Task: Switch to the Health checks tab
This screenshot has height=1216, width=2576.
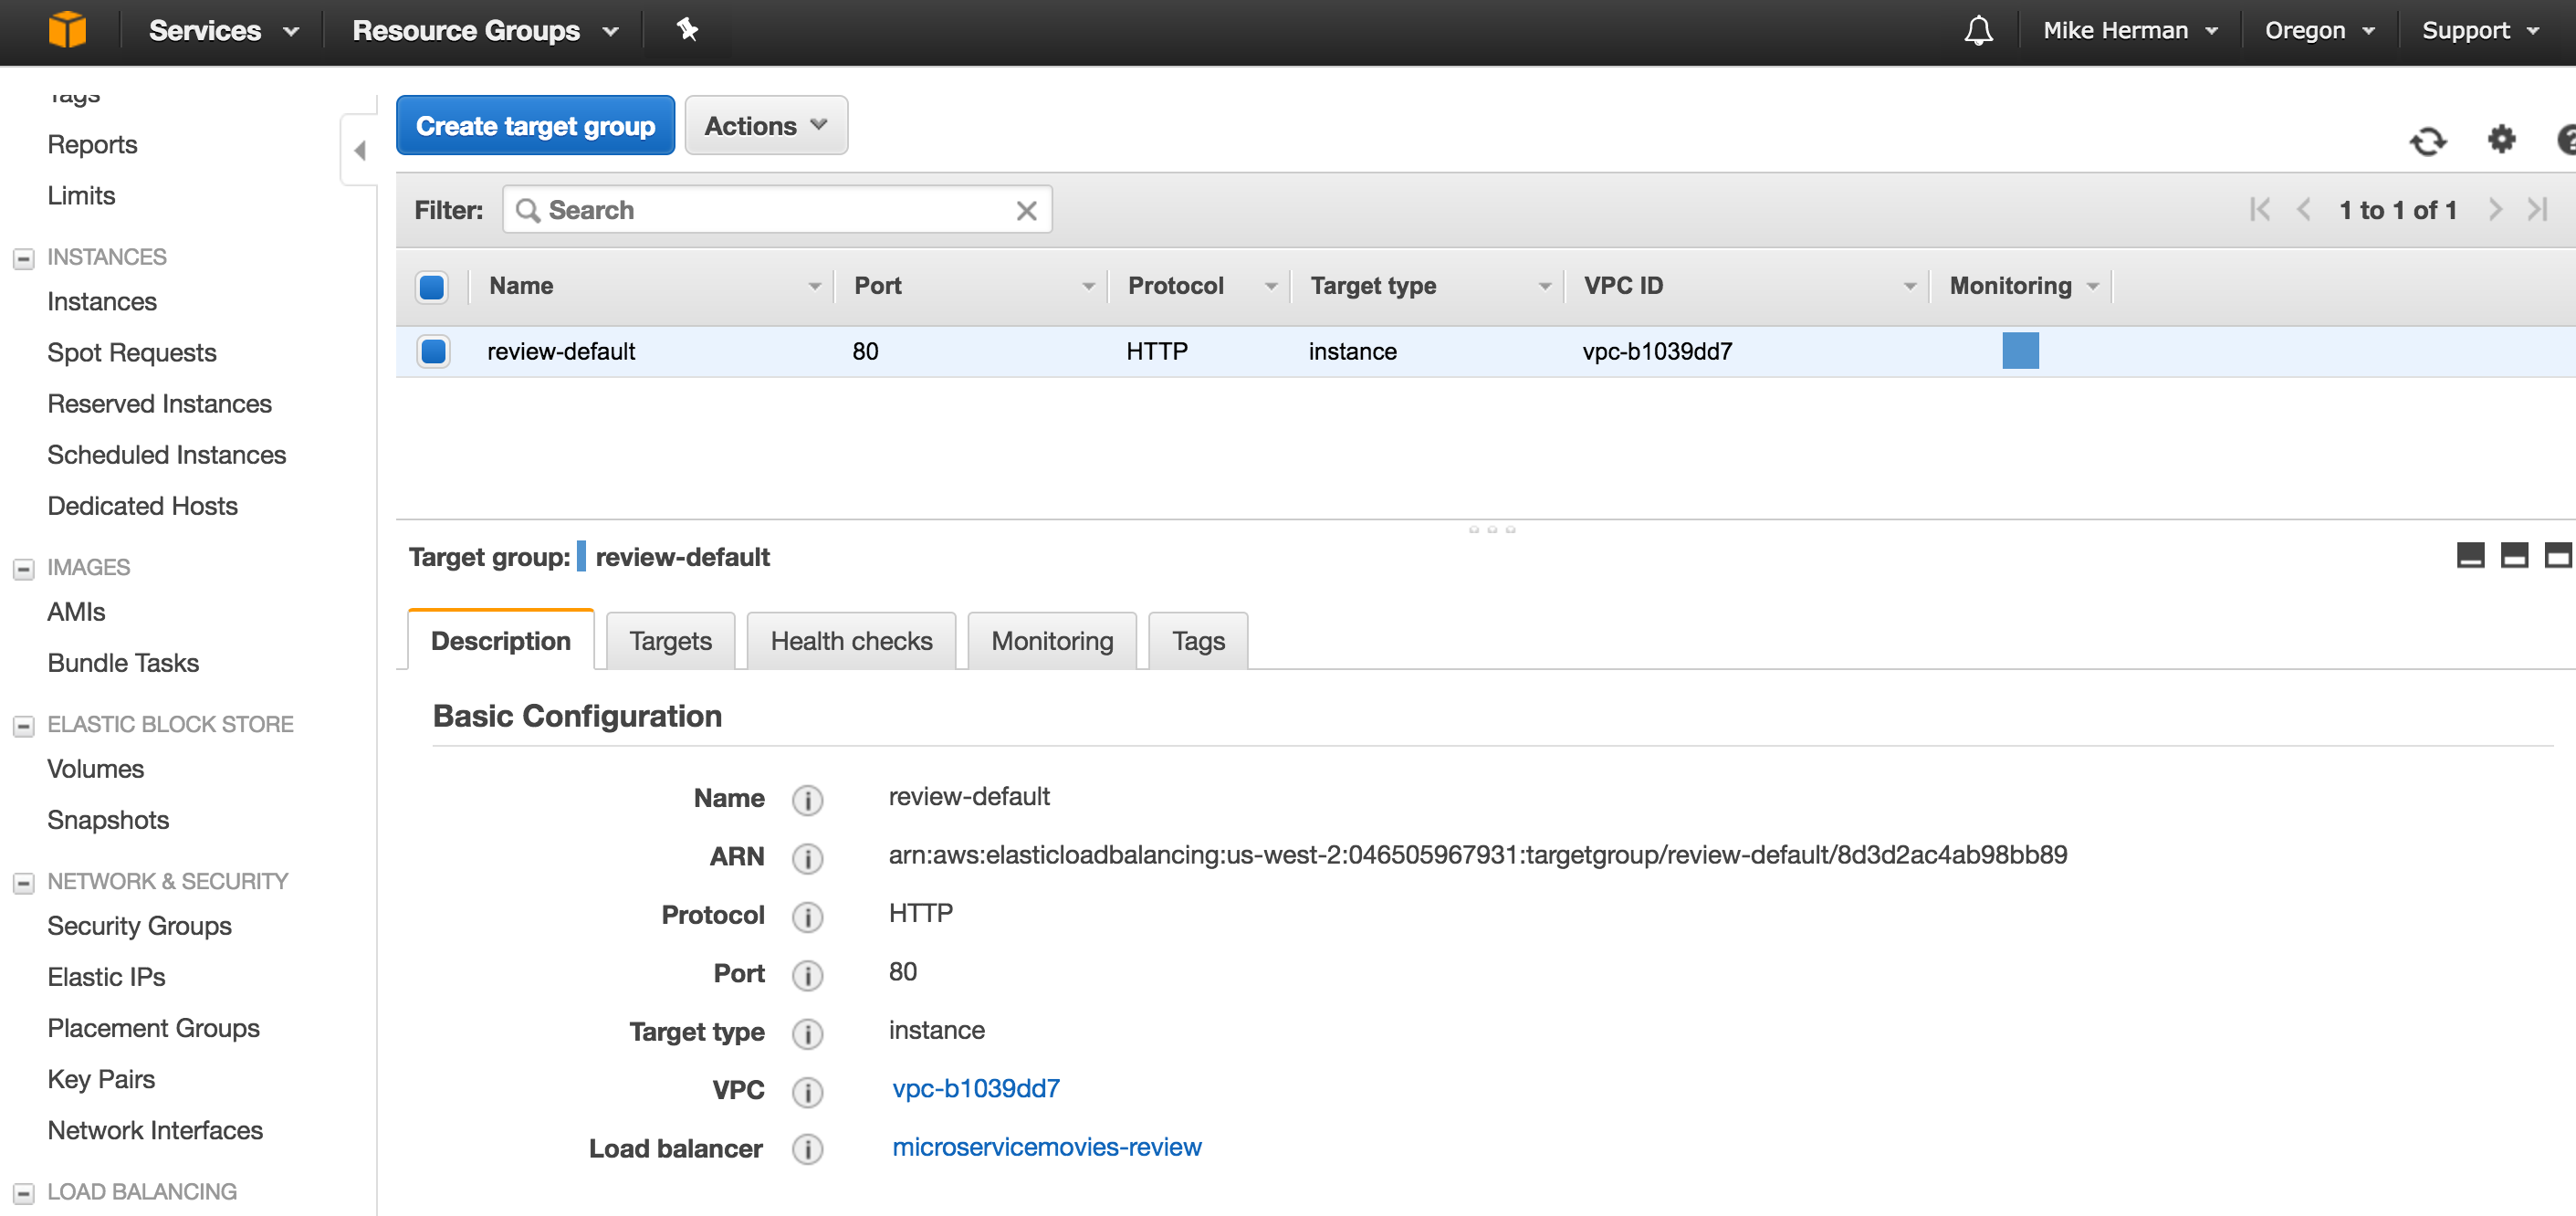Action: (x=850, y=640)
